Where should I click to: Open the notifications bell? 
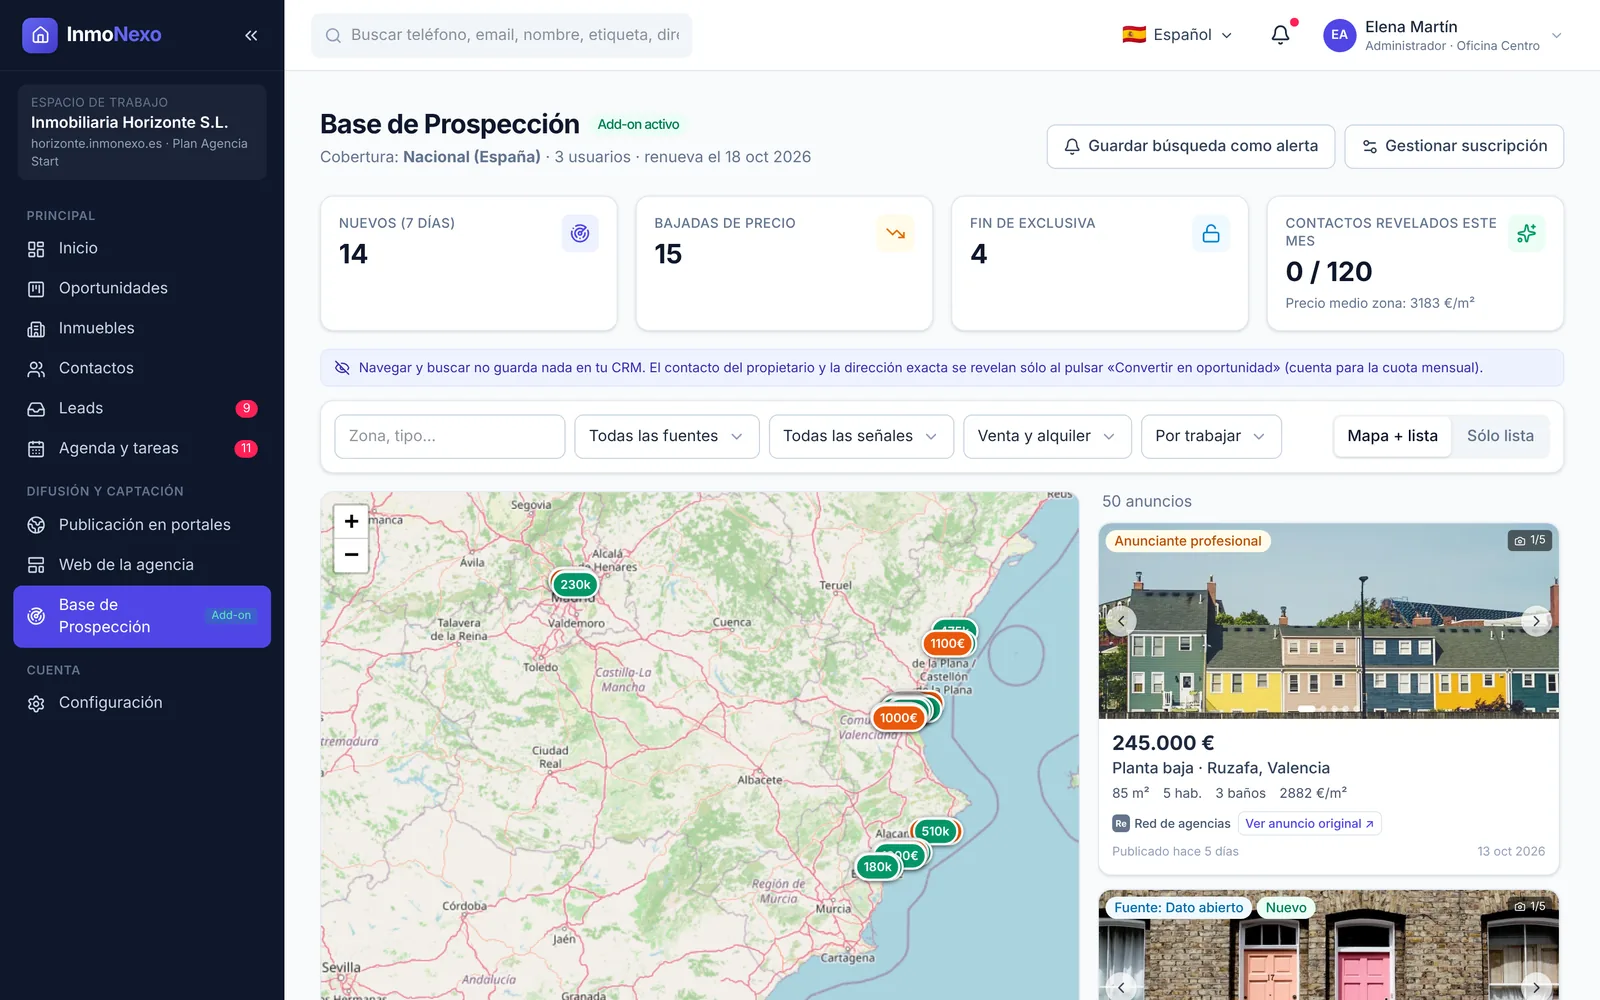coord(1280,35)
